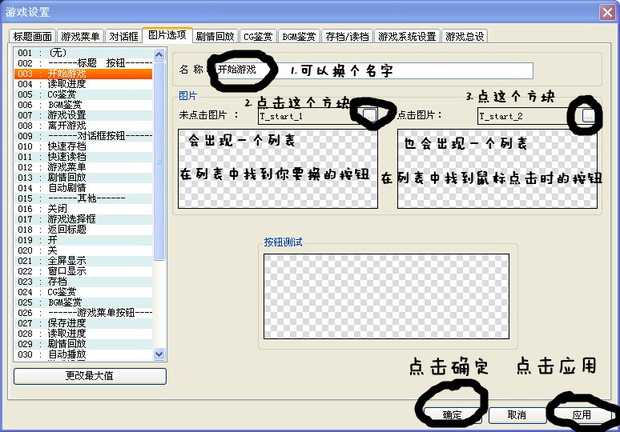The width and height of the screenshot is (620, 432).
Task: Click the list scrollbar up arrow
Action: point(159,54)
